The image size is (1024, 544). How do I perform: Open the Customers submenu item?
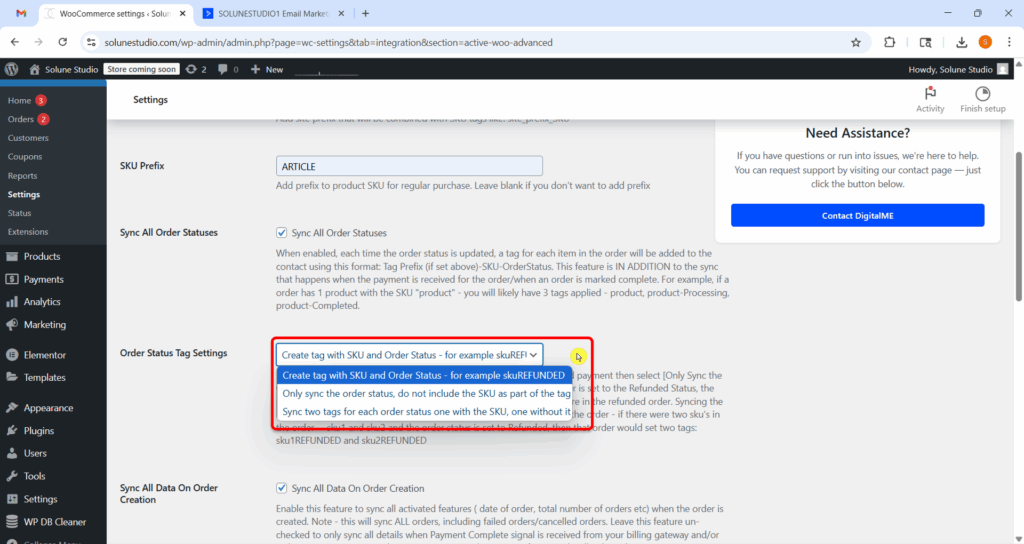28,138
